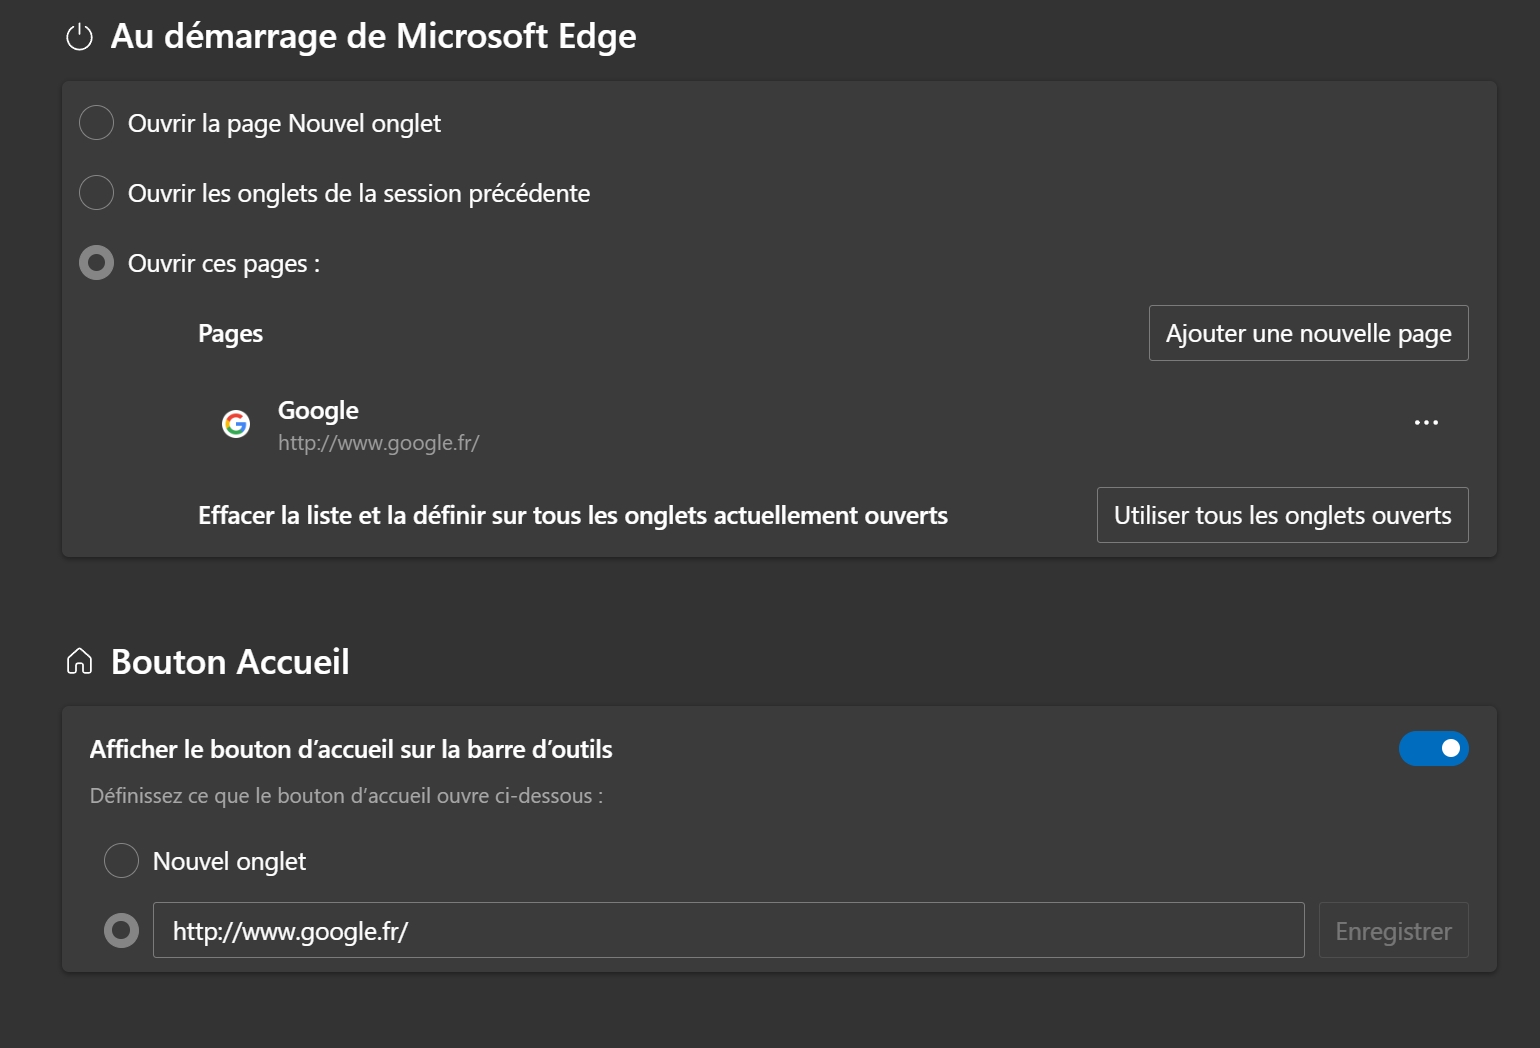
Task: Click the Google page title in the list
Action: 318,410
